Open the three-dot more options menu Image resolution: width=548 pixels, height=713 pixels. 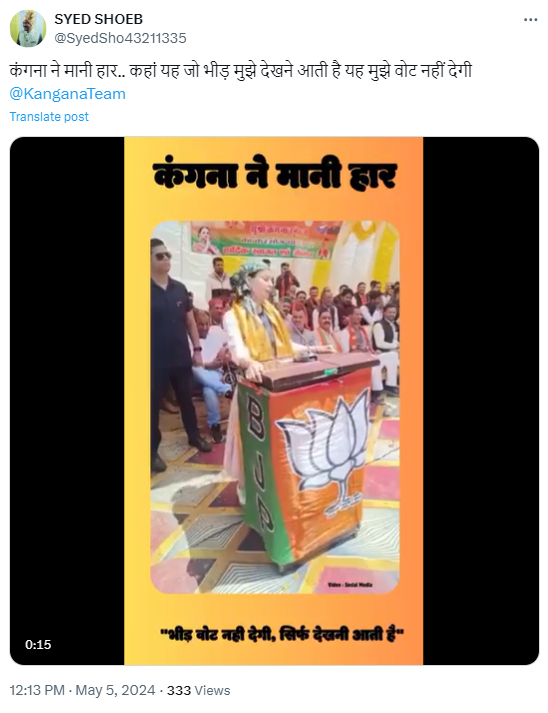pos(530,20)
